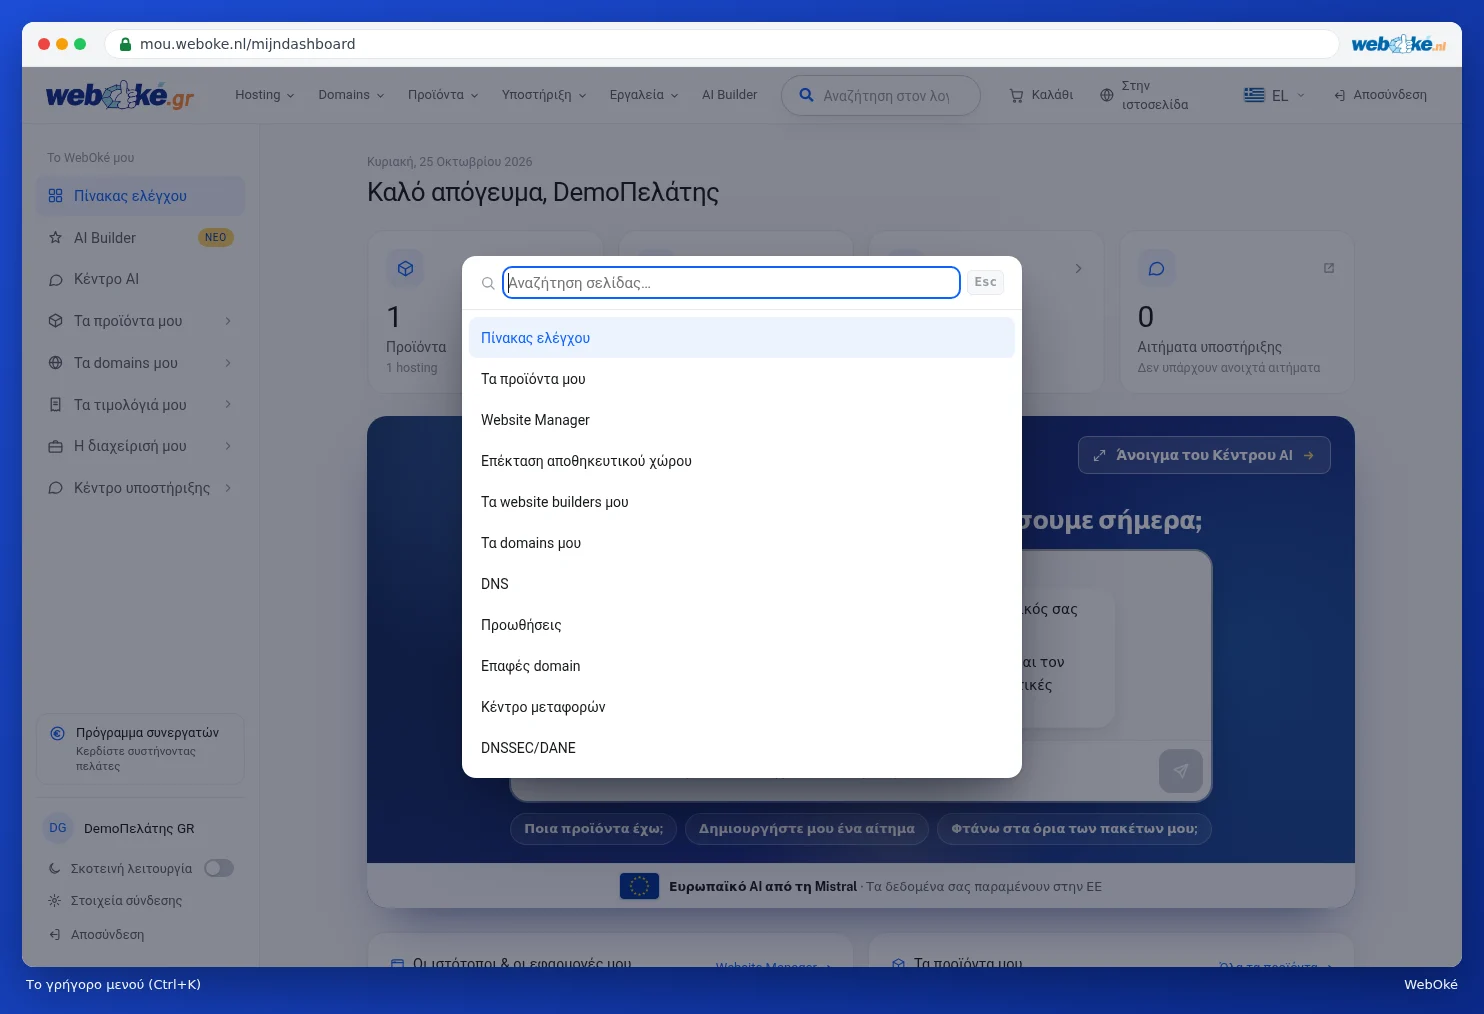Open the Υποστήριξη menu in header

[544, 95]
